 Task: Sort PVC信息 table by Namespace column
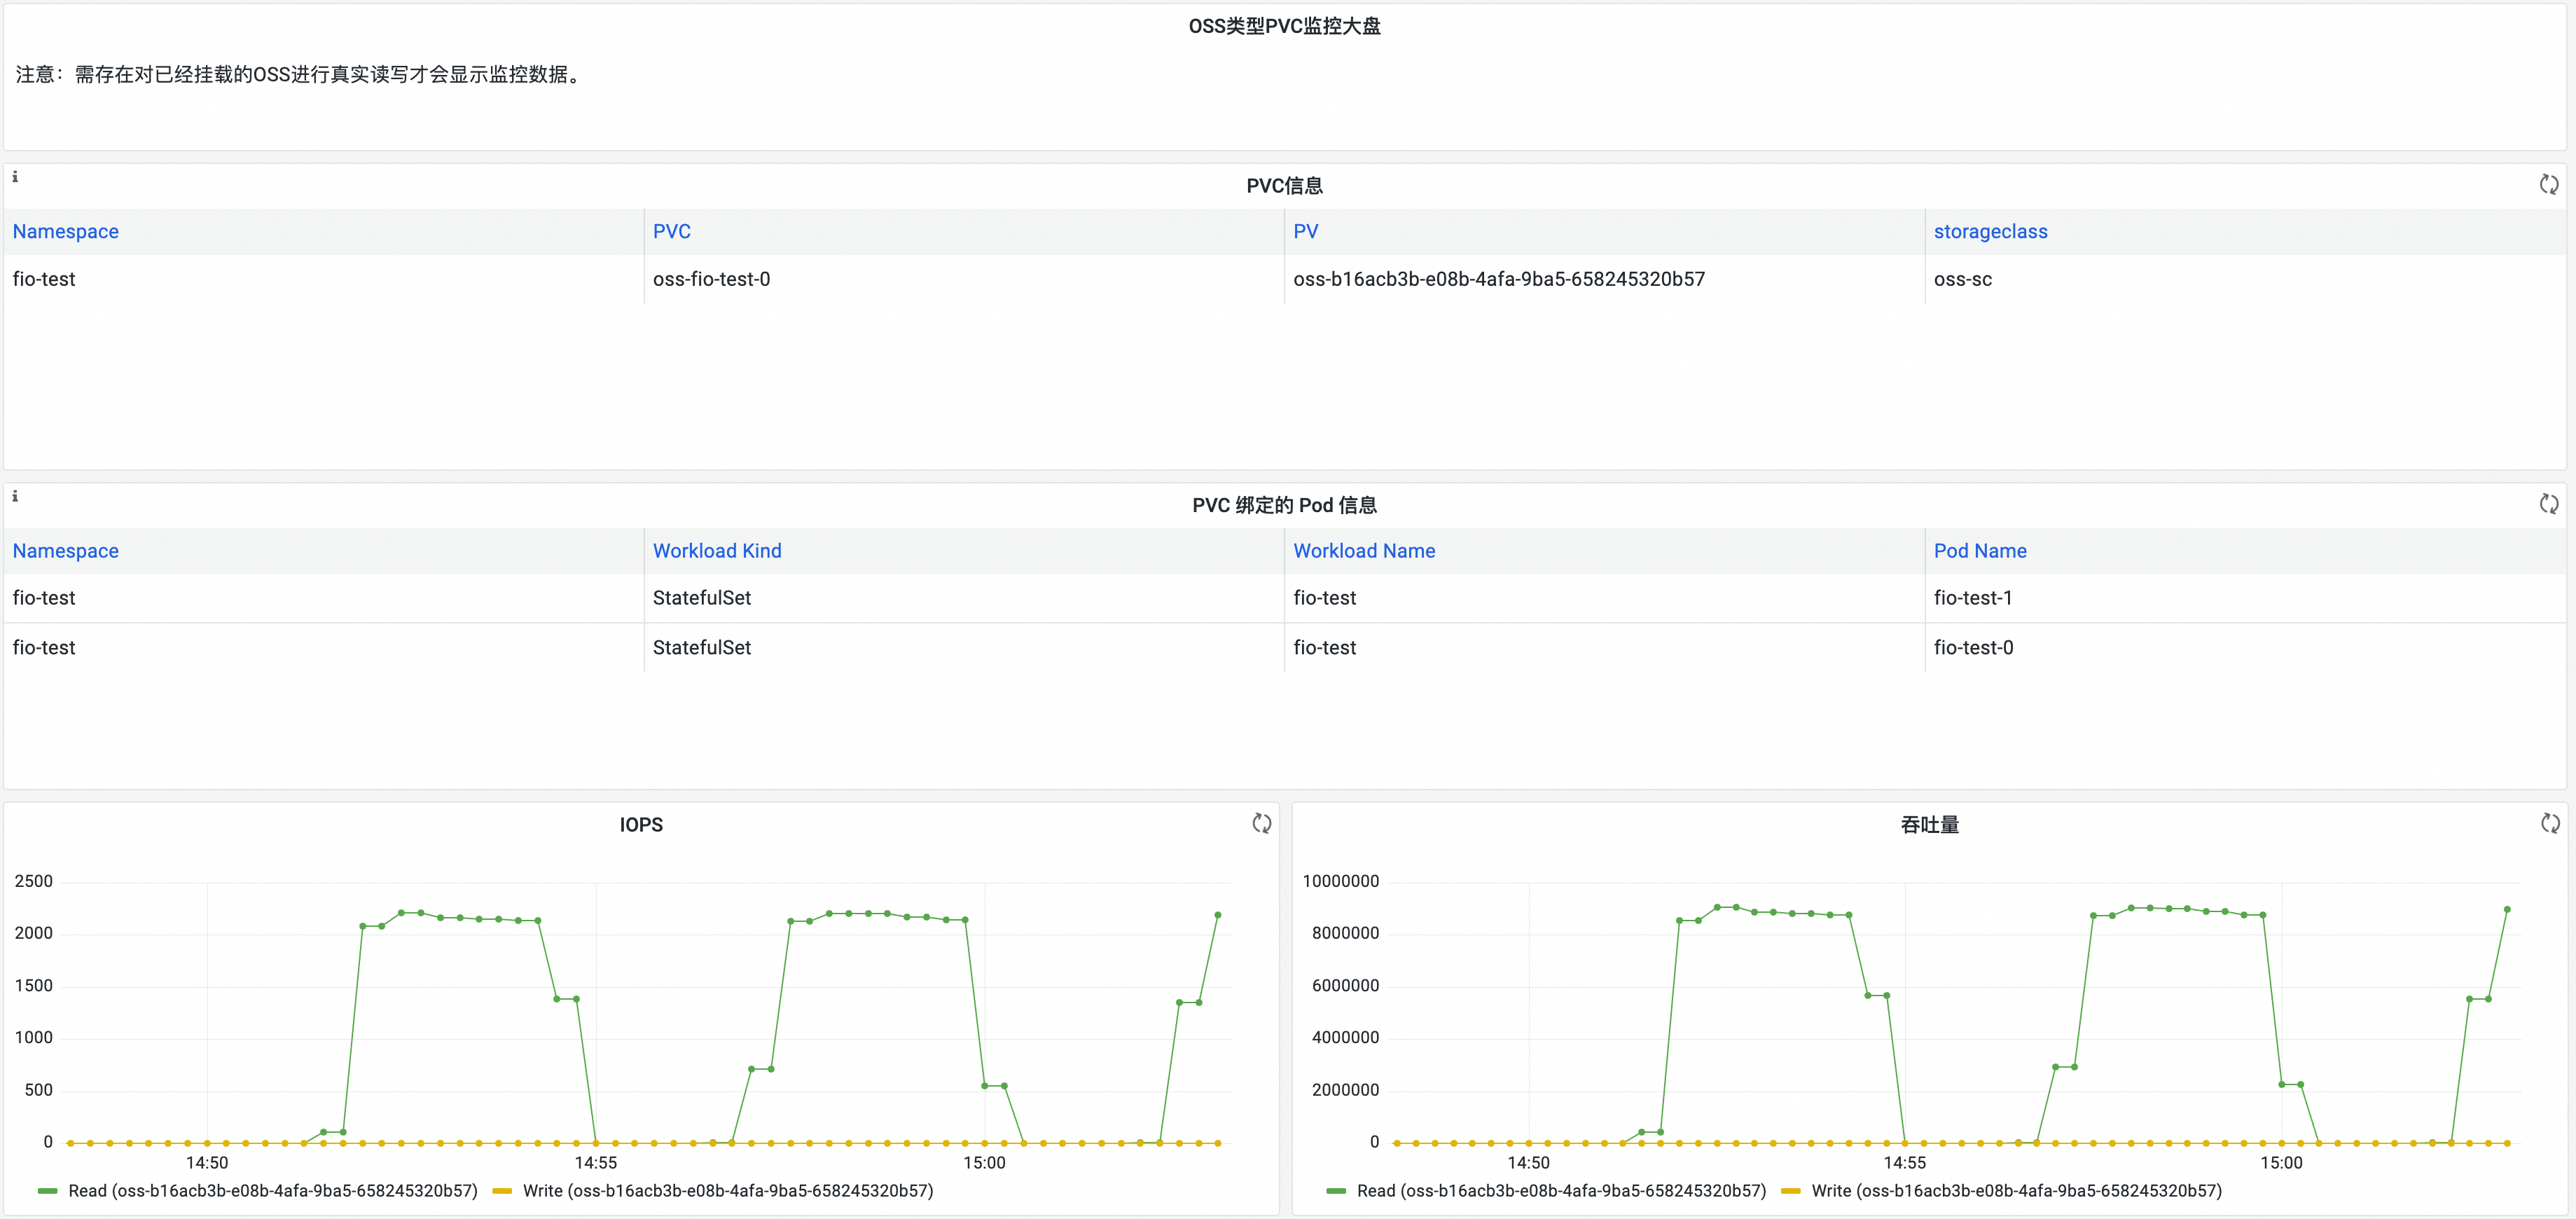click(66, 231)
